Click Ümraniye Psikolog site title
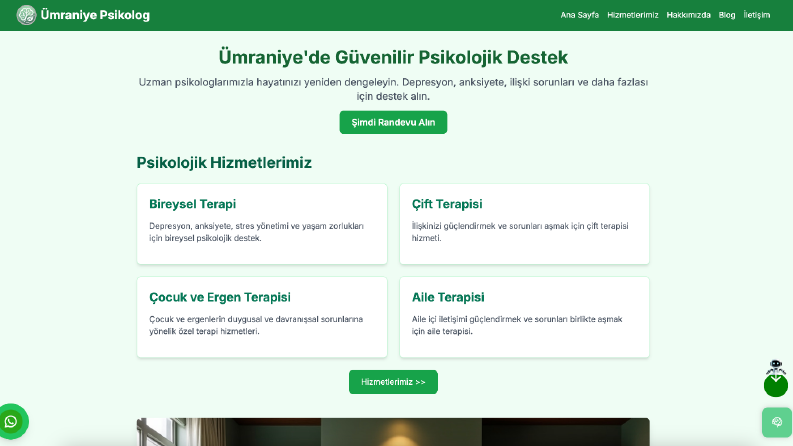Viewport: 793px width, 446px height. tap(95, 15)
